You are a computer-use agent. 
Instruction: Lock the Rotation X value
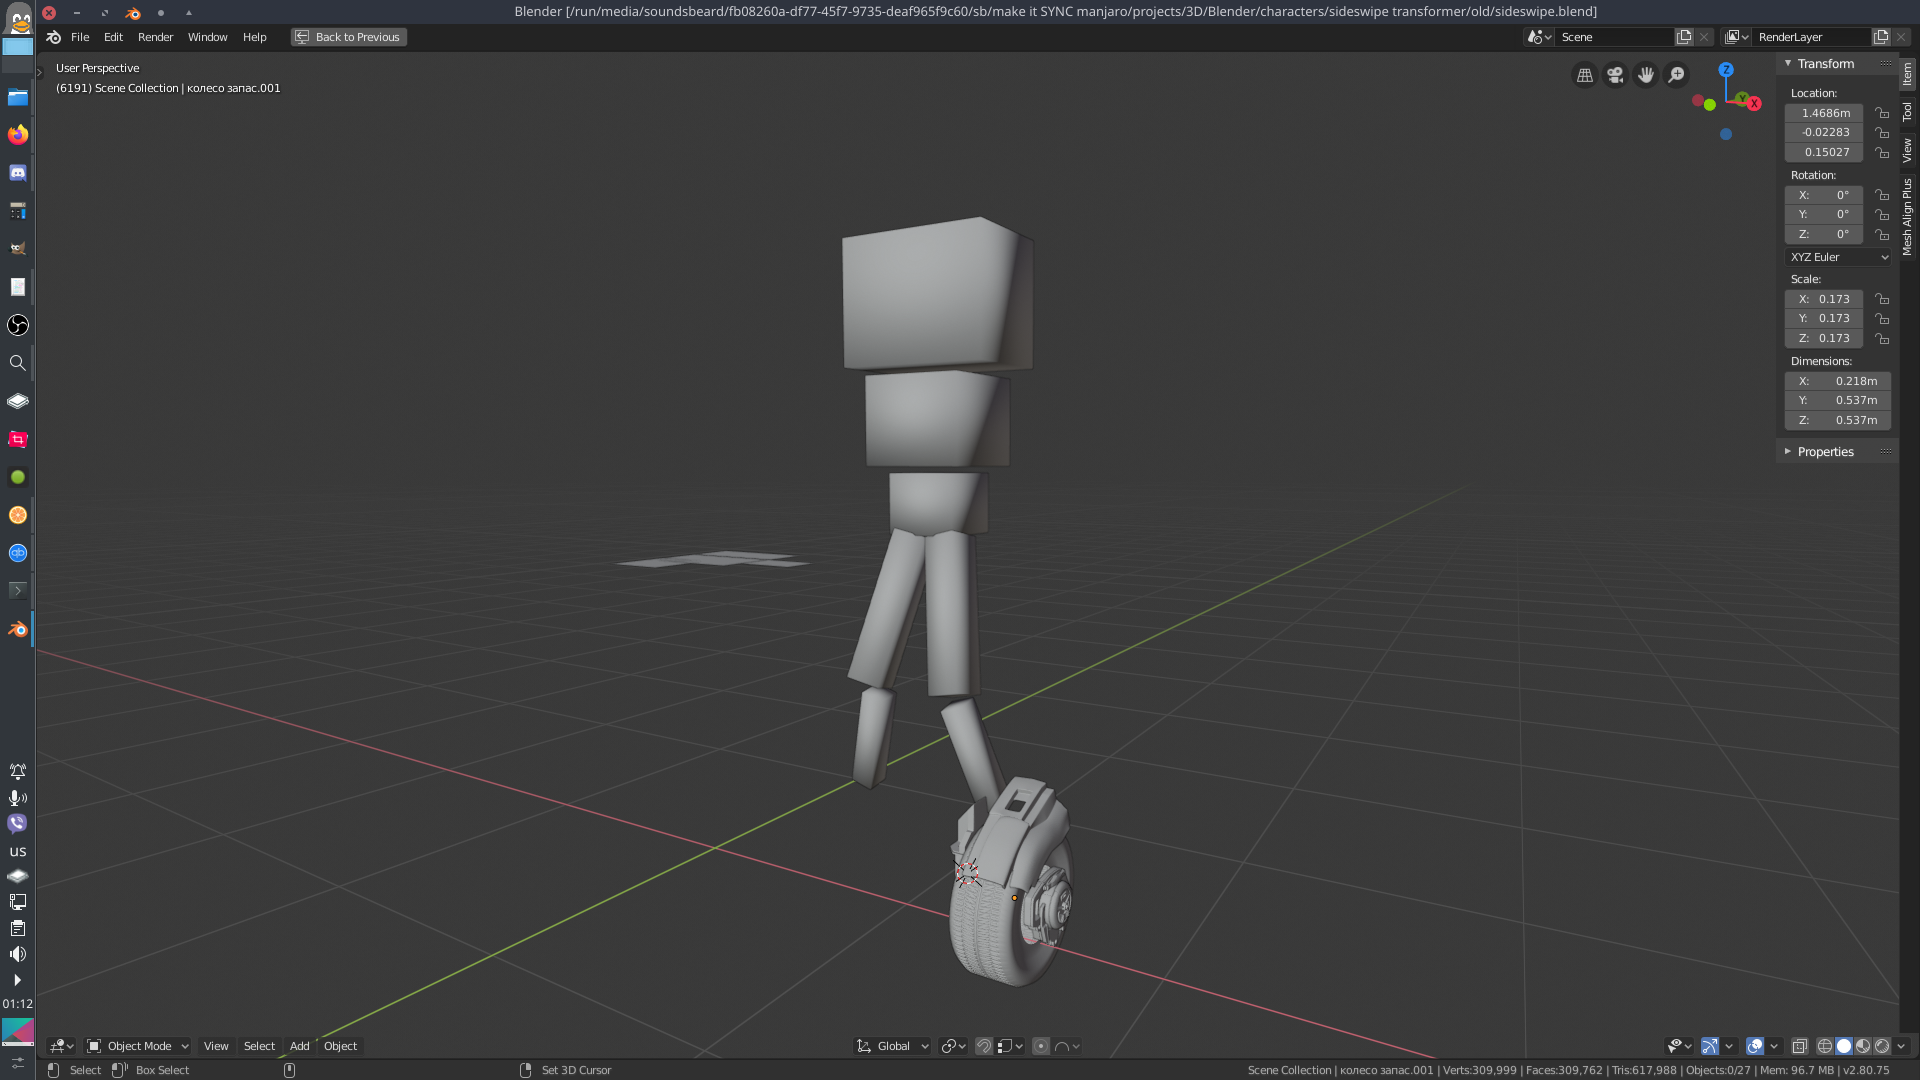(x=1882, y=195)
